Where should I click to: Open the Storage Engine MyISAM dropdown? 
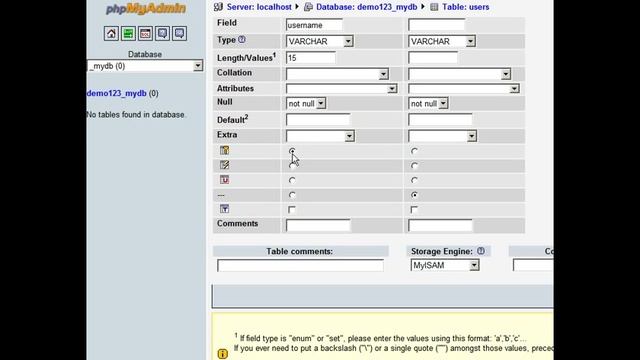(445, 265)
